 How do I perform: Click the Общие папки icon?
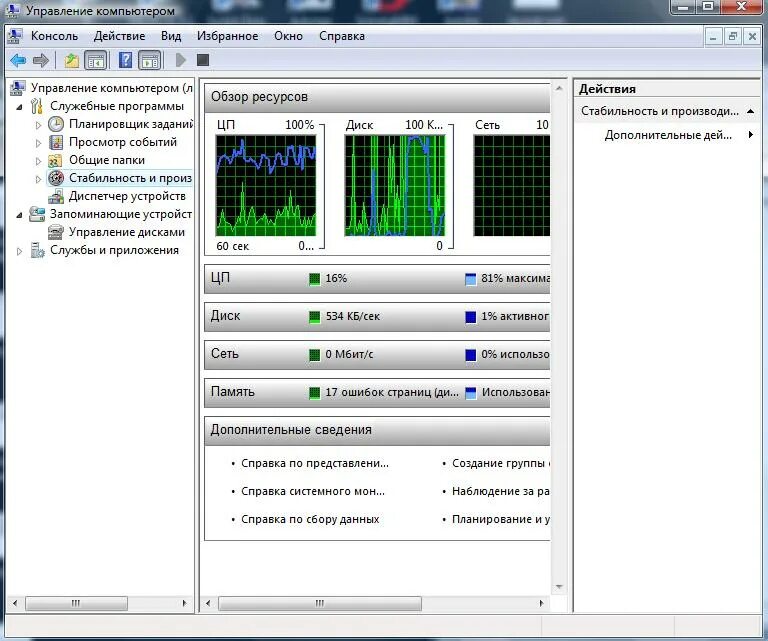(55, 160)
